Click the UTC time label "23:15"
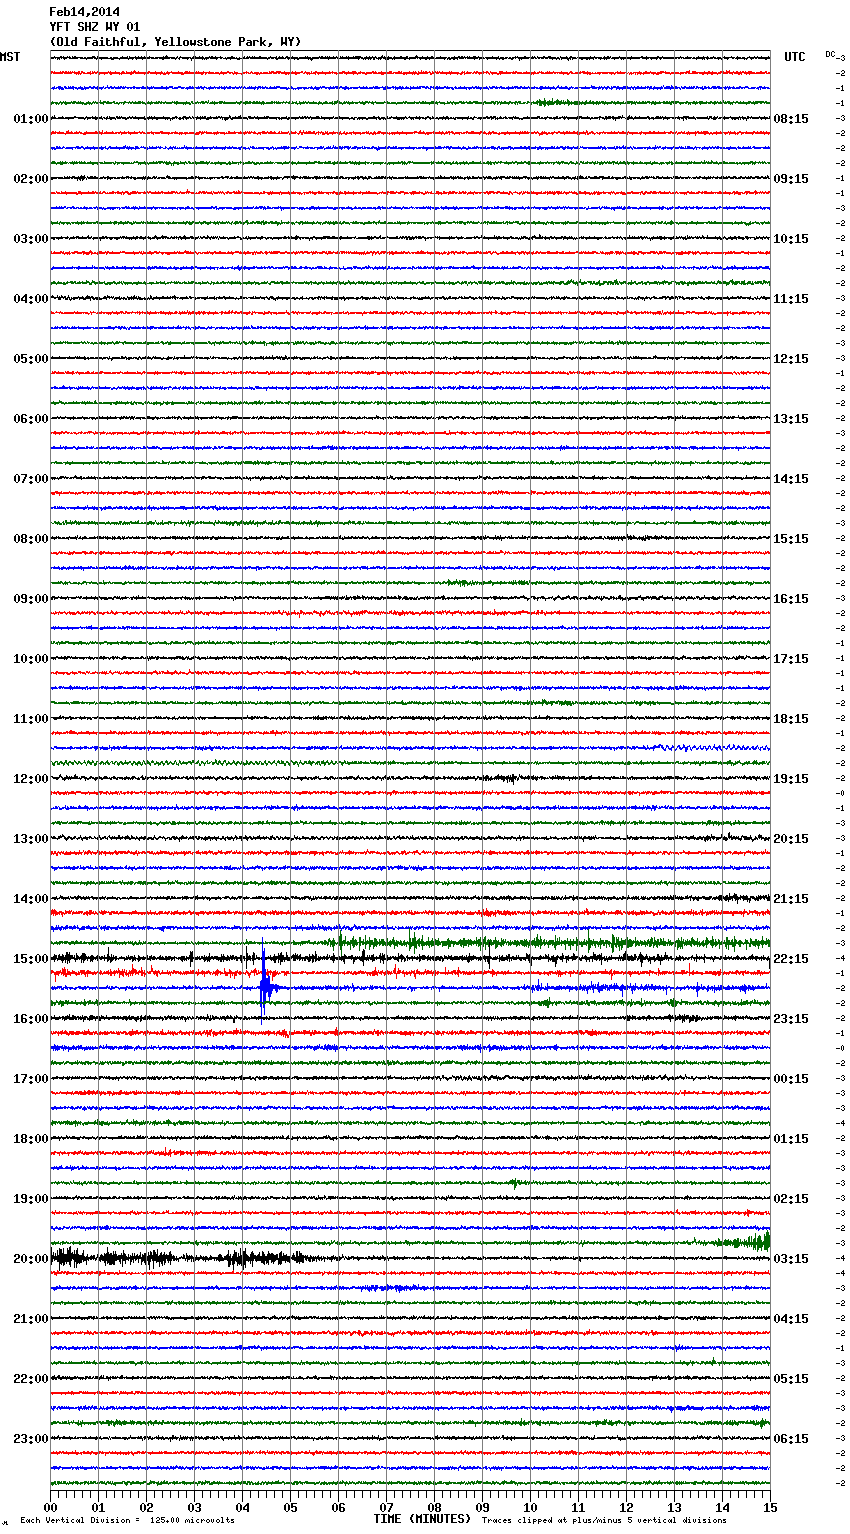This screenshot has height=1534, width=850. 791,1019
